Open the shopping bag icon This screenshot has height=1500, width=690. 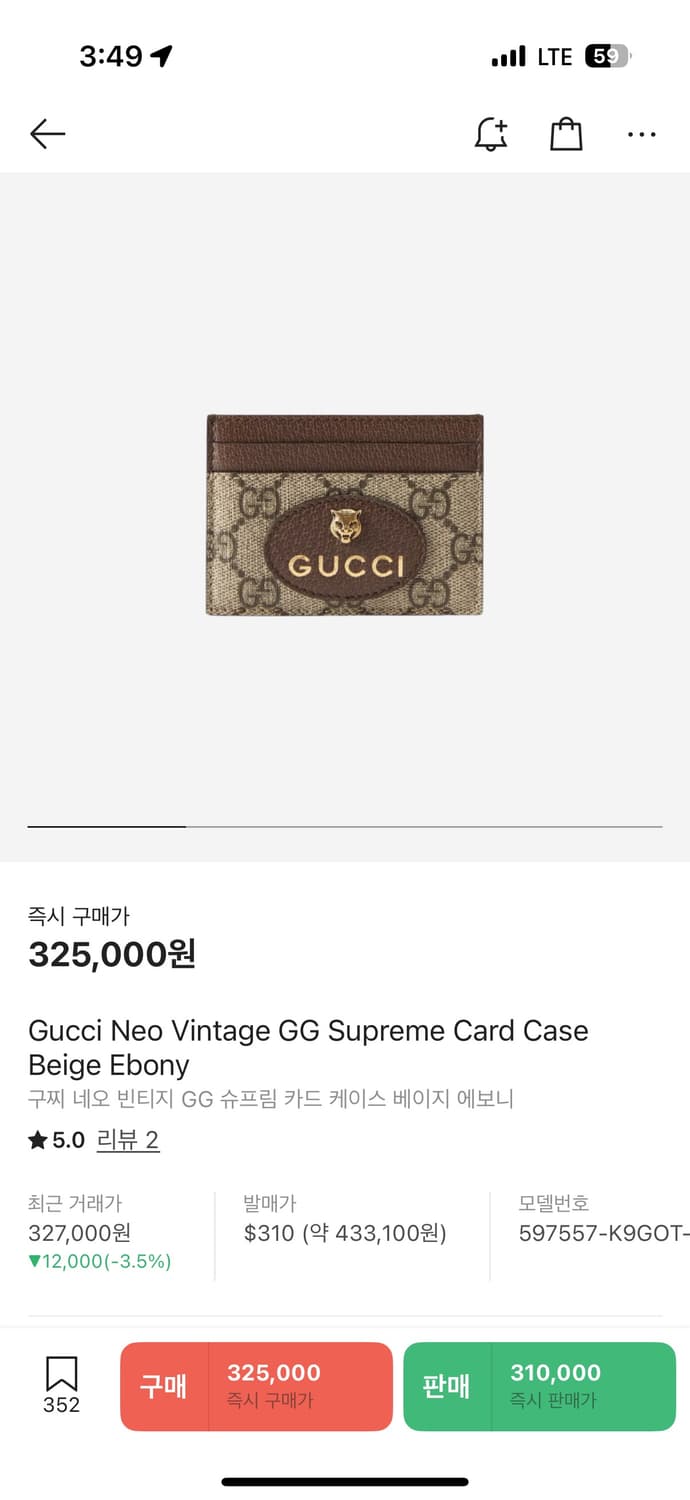pyautogui.click(x=566, y=134)
